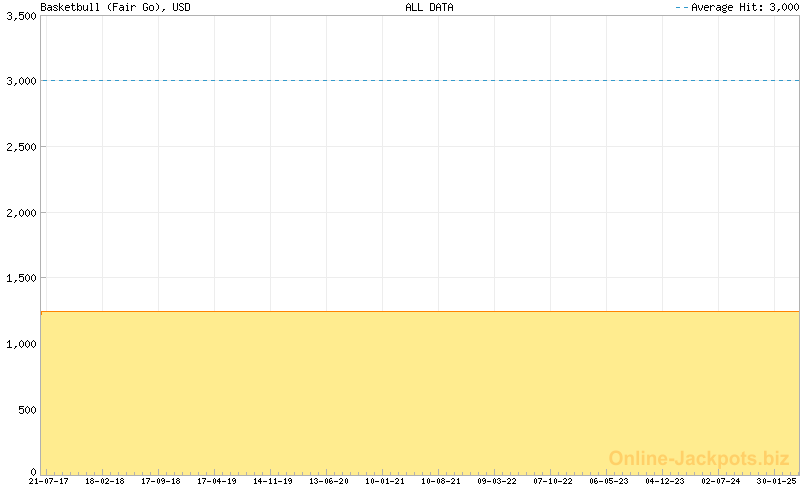The image size is (800, 490).
Task: Select the 1,000 y-axis label
Action: [19, 344]
